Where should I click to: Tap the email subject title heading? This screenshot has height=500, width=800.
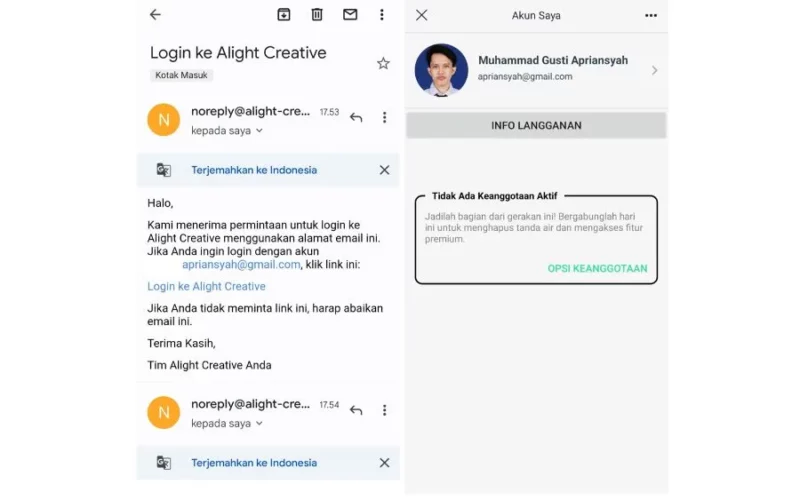click(238, 53)
